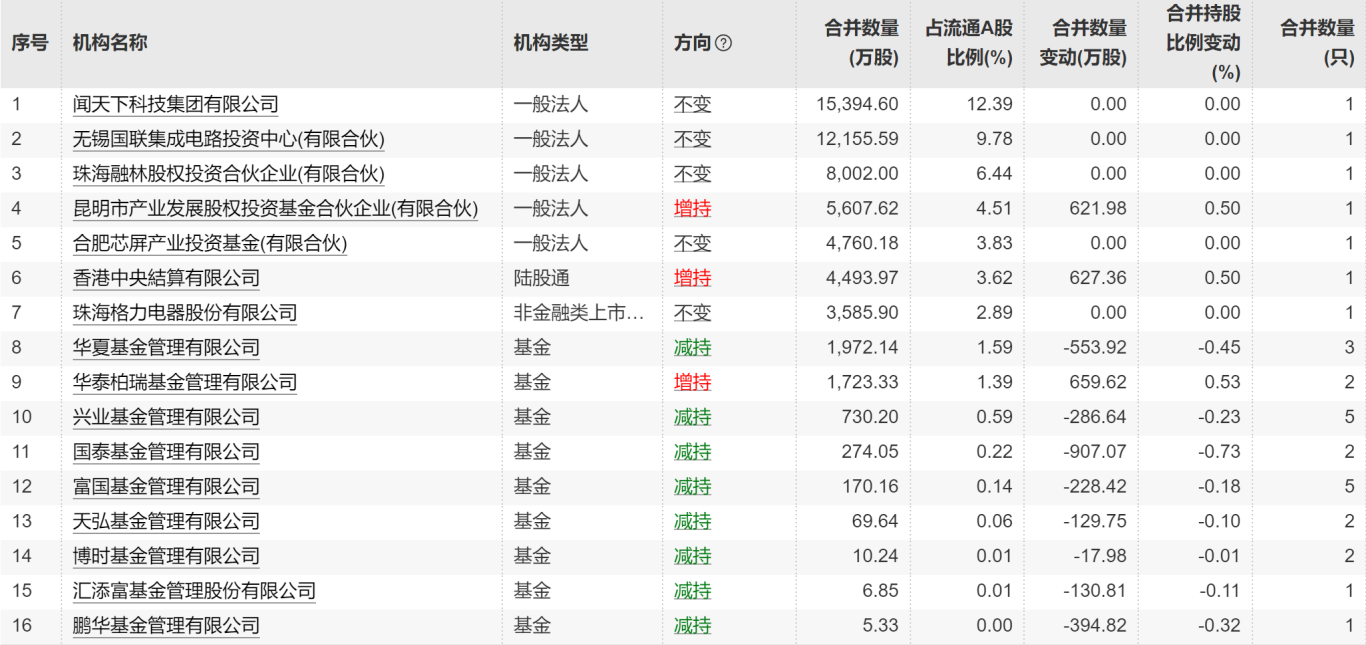Open the 汇添富基金管理股份有限公司 link
The height and width of the screenshot is (645, 1366).
194,591
